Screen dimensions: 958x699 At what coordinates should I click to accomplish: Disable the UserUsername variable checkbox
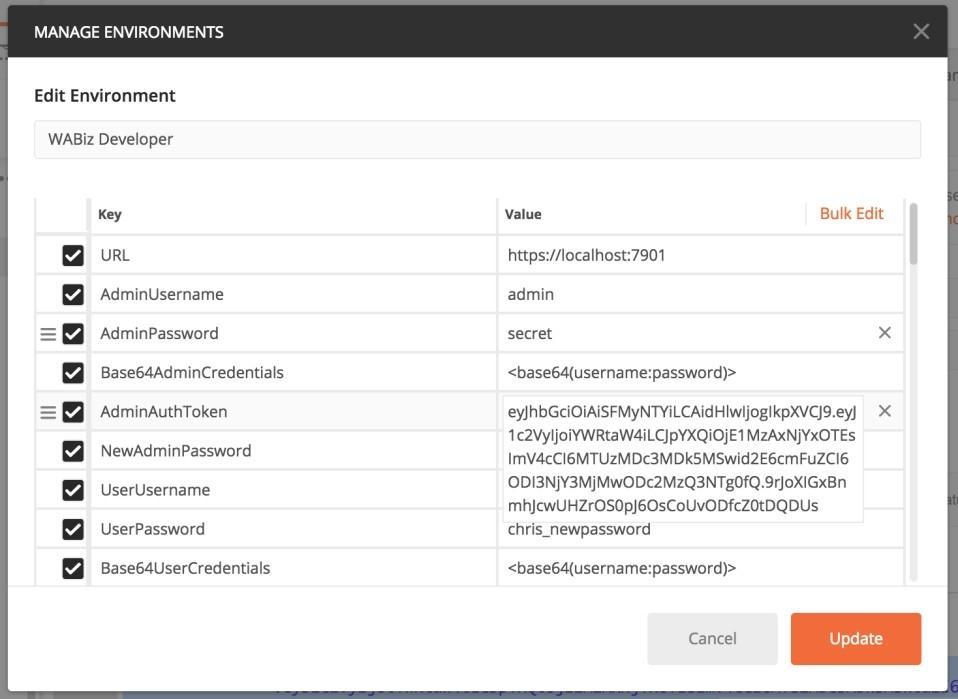pos(73,490)
